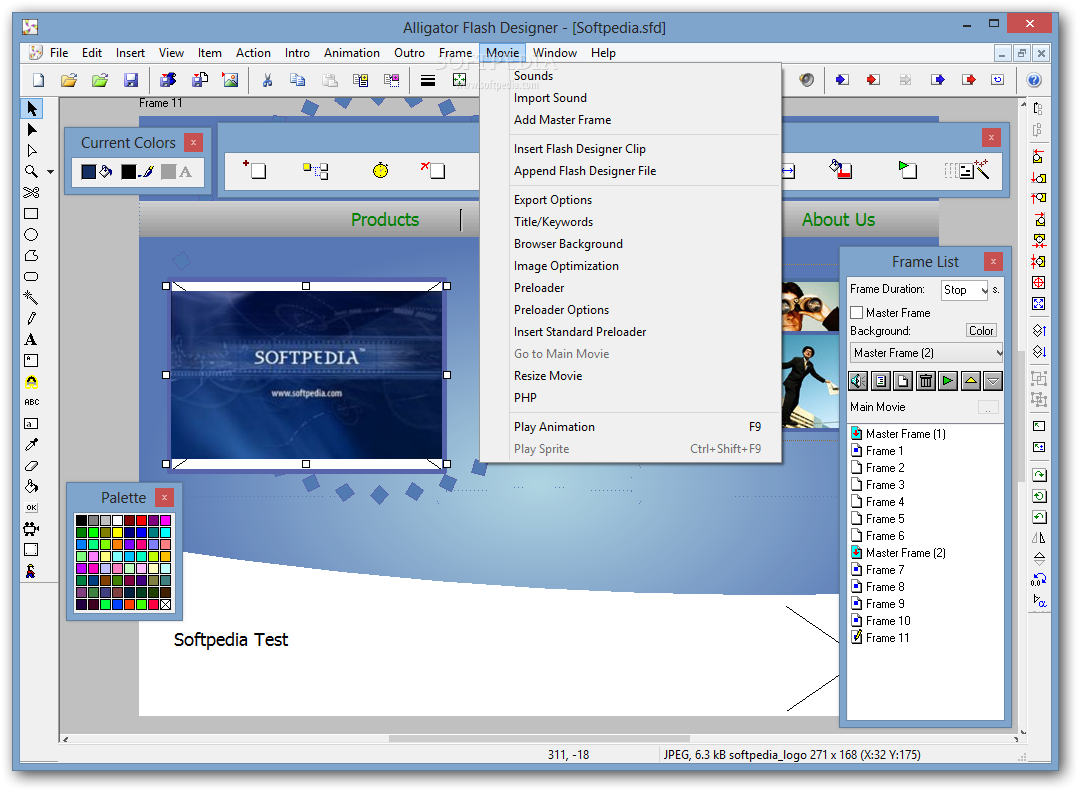
Task: Open the Animation menu
Action: pyautogui.click(x=352, y=53)
